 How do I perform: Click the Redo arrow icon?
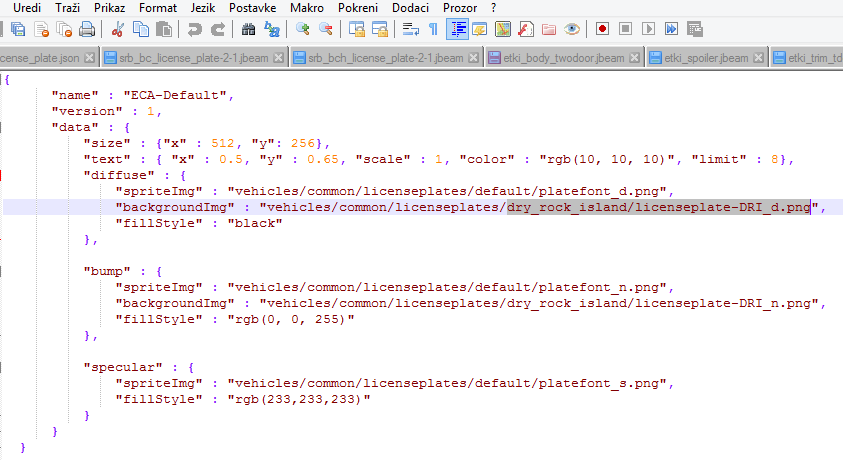coord(218,29)
